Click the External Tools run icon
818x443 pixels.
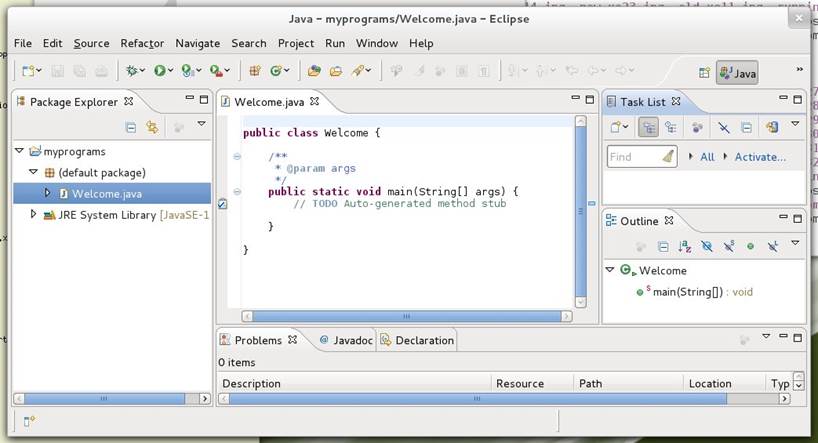[x=215, y=71]
